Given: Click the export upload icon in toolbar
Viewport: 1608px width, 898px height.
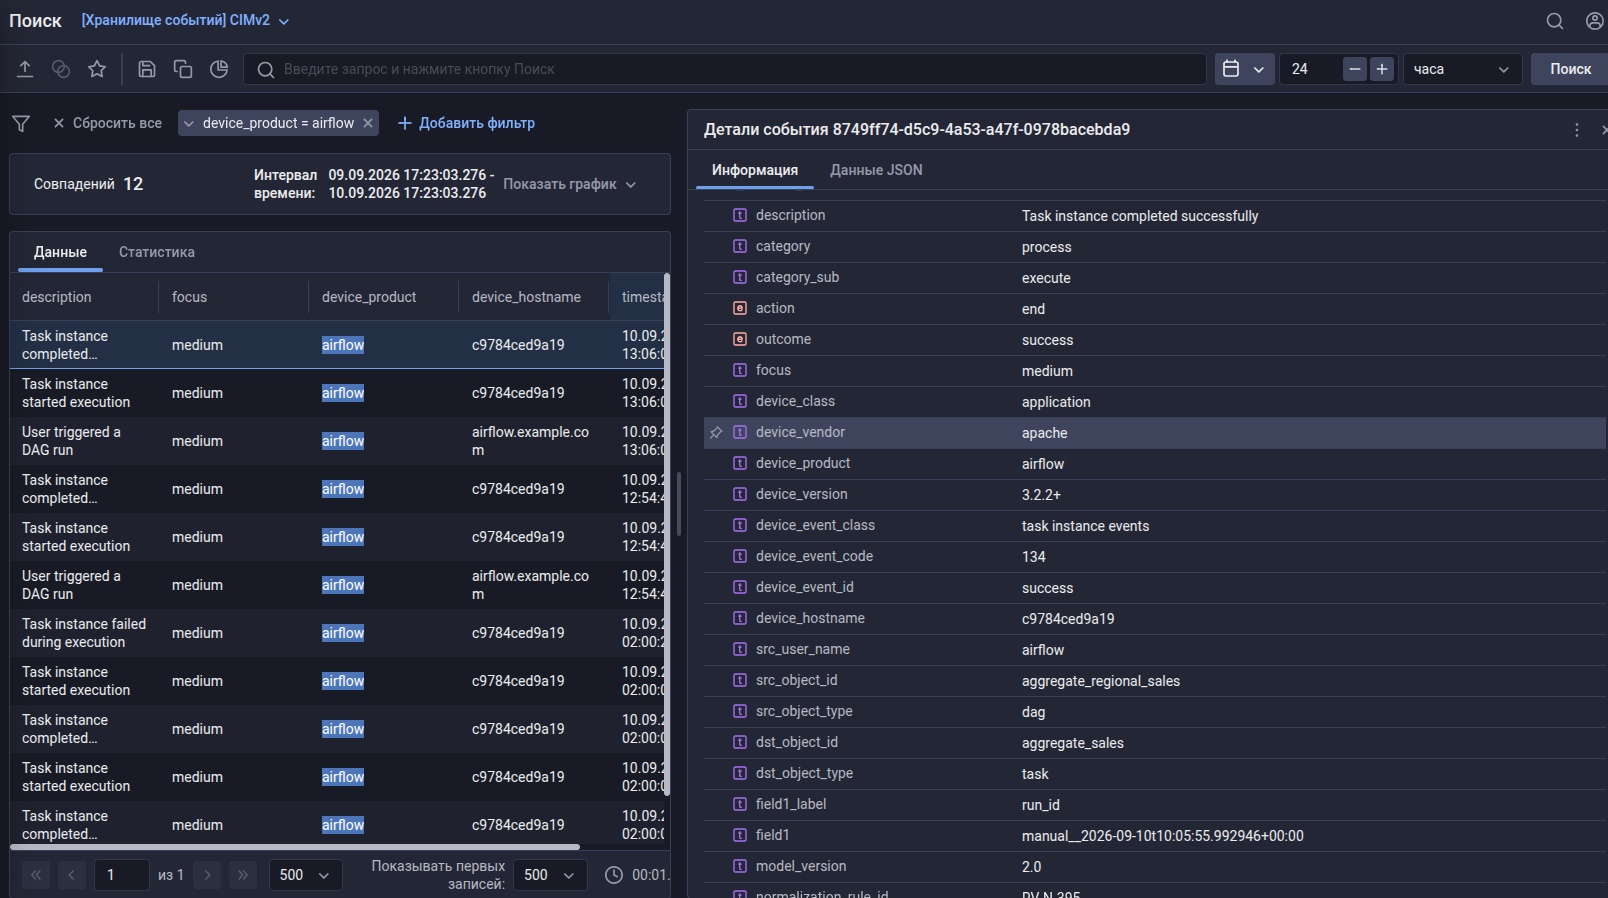Looking at the screenshot, I should tap(25, 69).
